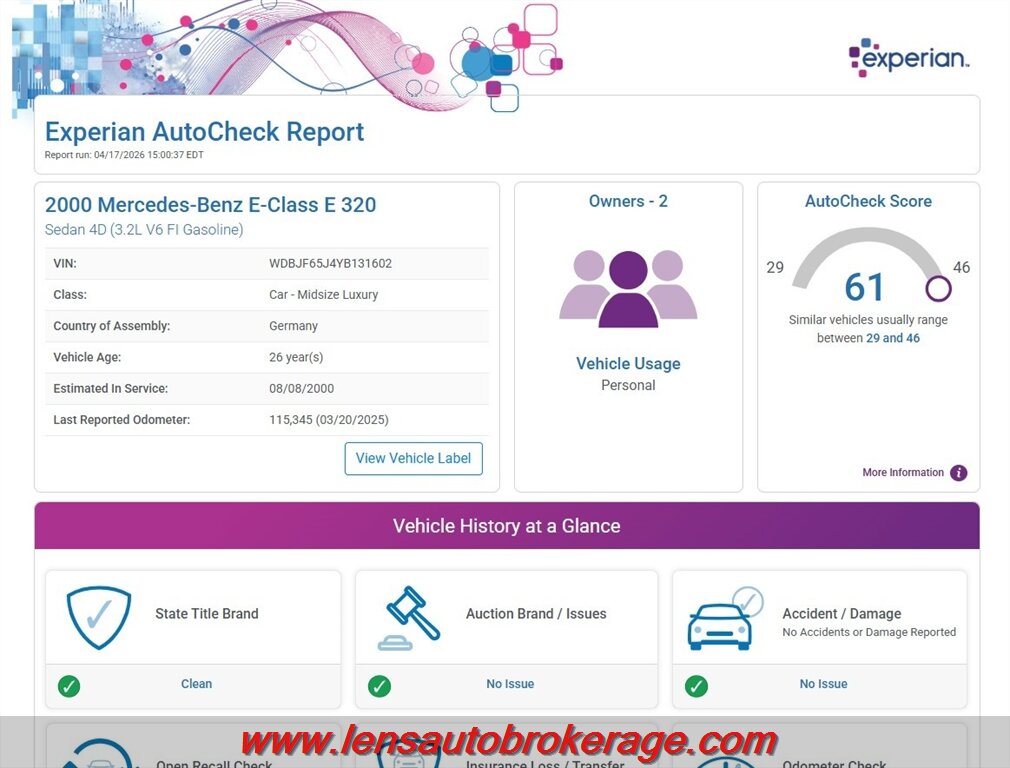Screen dimensions: 1010x768
Task: Open No Issue under Accident / Damage
Action: [x=823, y=684]
